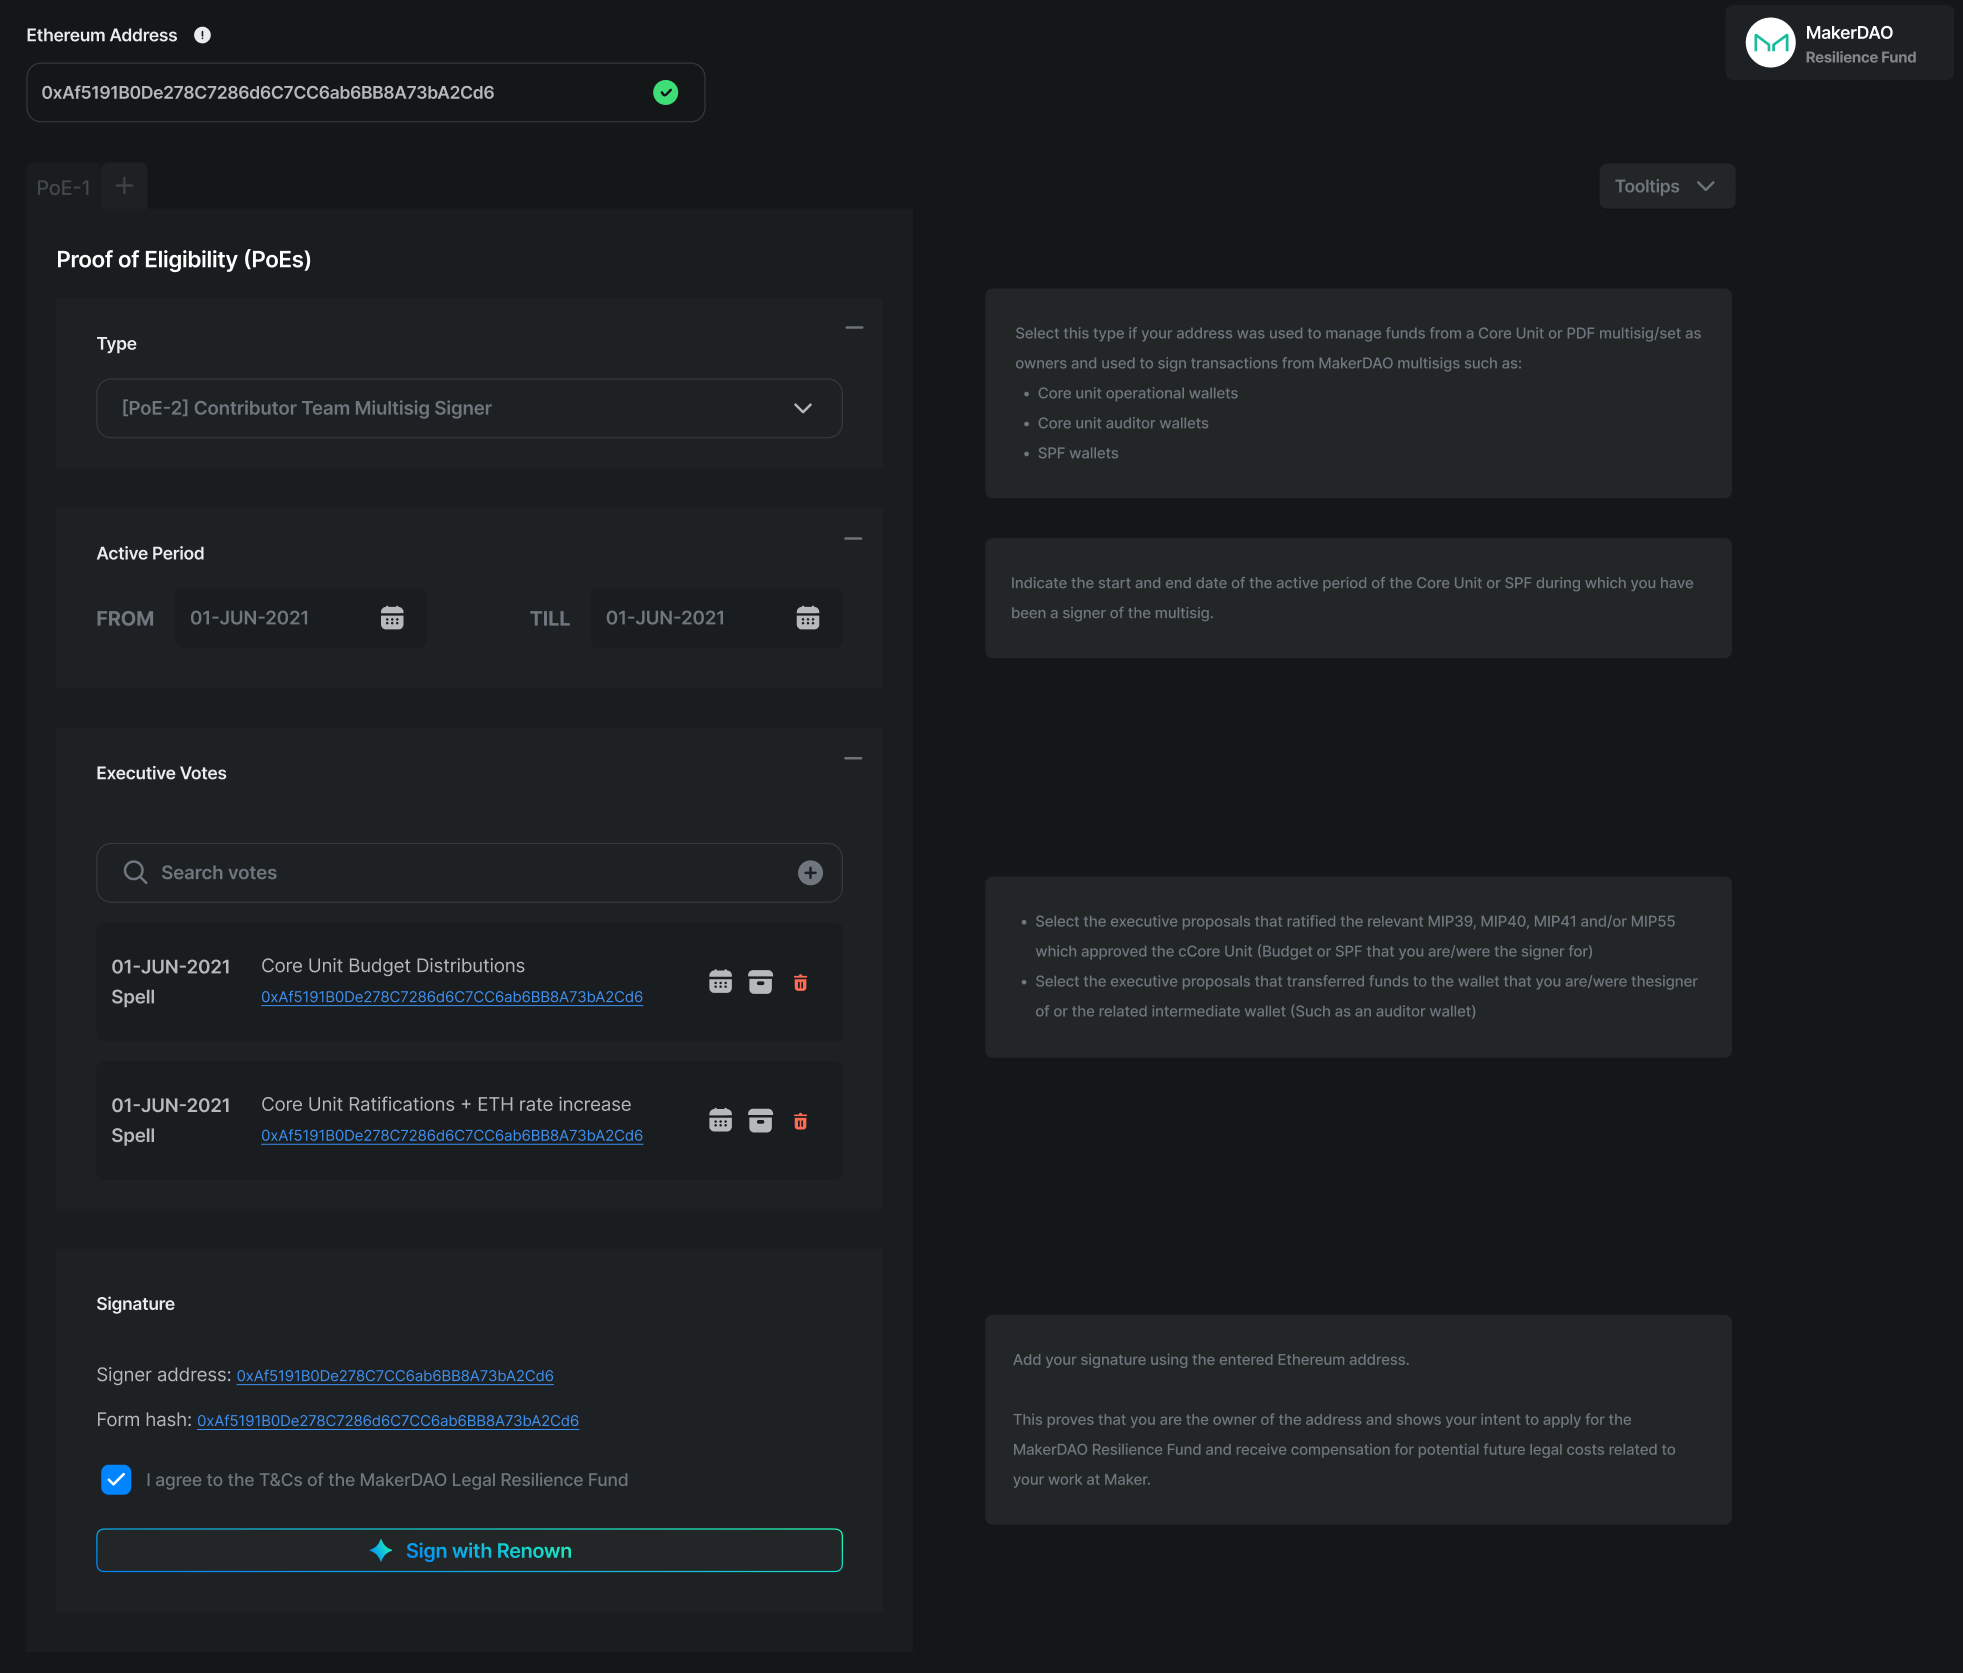Open the PoE Type dropdown
The height and width of the screenshot is (1673, 1963).
[469, 408]
